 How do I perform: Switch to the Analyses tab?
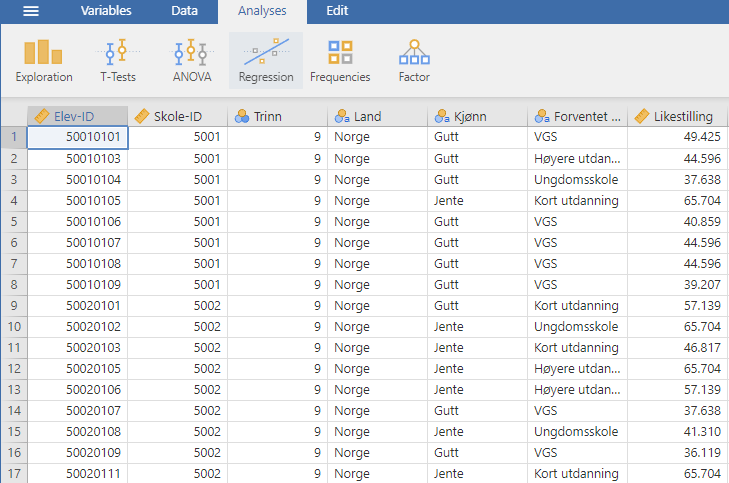[x=262, y=11]
